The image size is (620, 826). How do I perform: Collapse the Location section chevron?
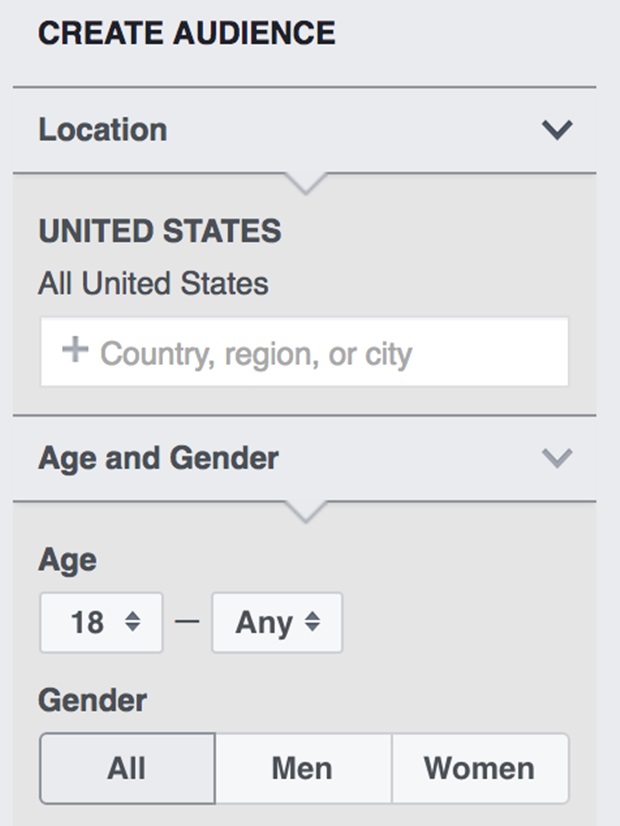(x=557, y=130)
